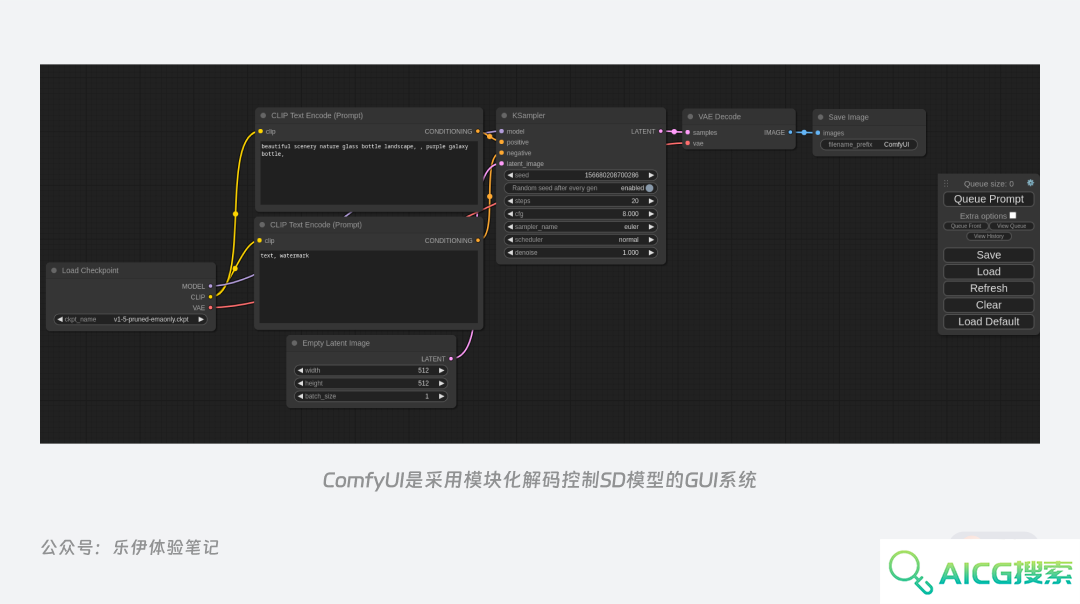Image resolution: width=1080 pixels, height=604 pixels.
Task: Click the Queue Prompt button
Action: (x=988, y=199)
